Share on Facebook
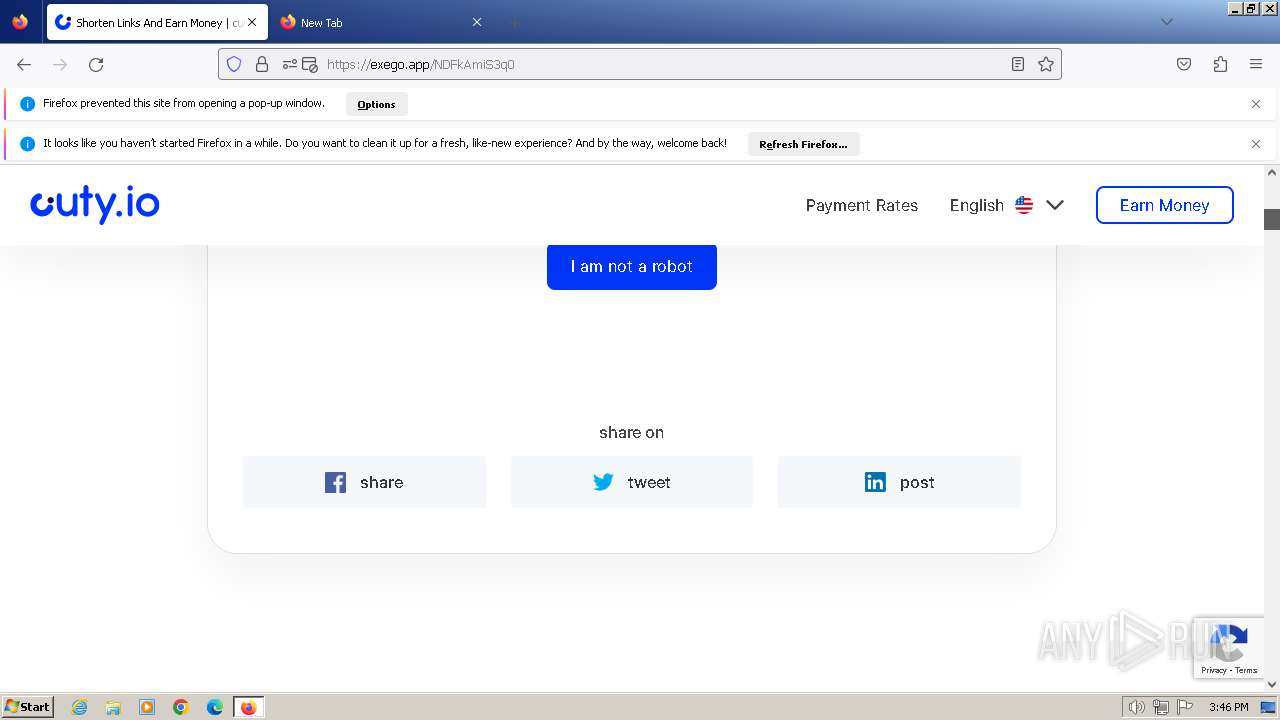 tap(364, 482)
